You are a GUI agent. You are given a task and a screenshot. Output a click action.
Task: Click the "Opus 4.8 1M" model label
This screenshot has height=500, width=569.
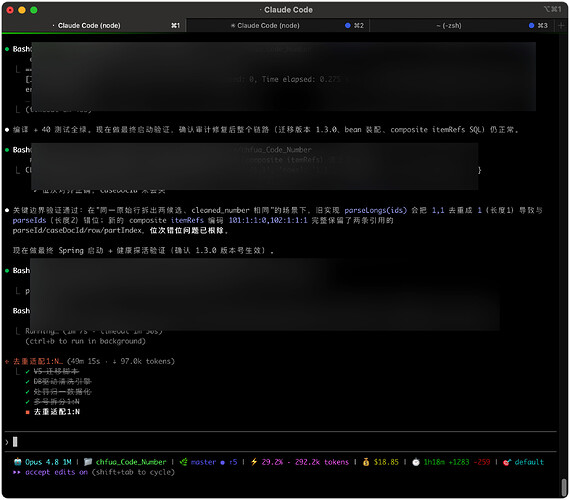tap(48, 462)
